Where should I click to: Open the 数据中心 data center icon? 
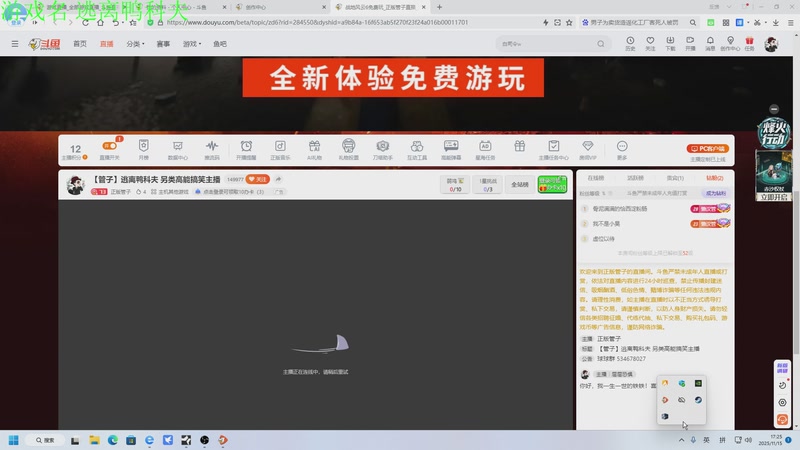click(x=178, y=150)
